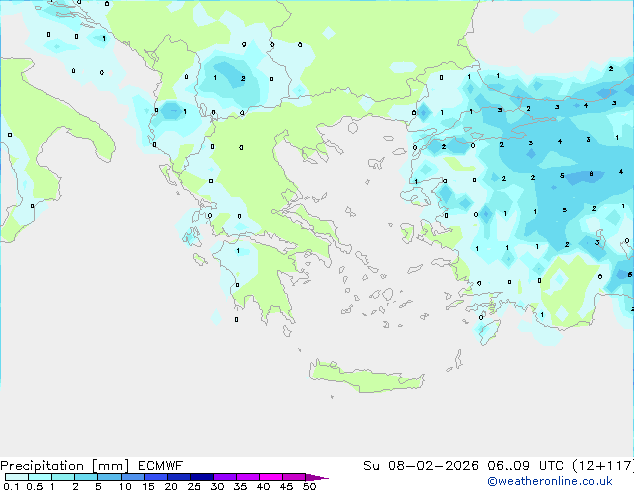Click the 10–15 mm legend swatch
This screenshot has width=634, height=490.
133,477
